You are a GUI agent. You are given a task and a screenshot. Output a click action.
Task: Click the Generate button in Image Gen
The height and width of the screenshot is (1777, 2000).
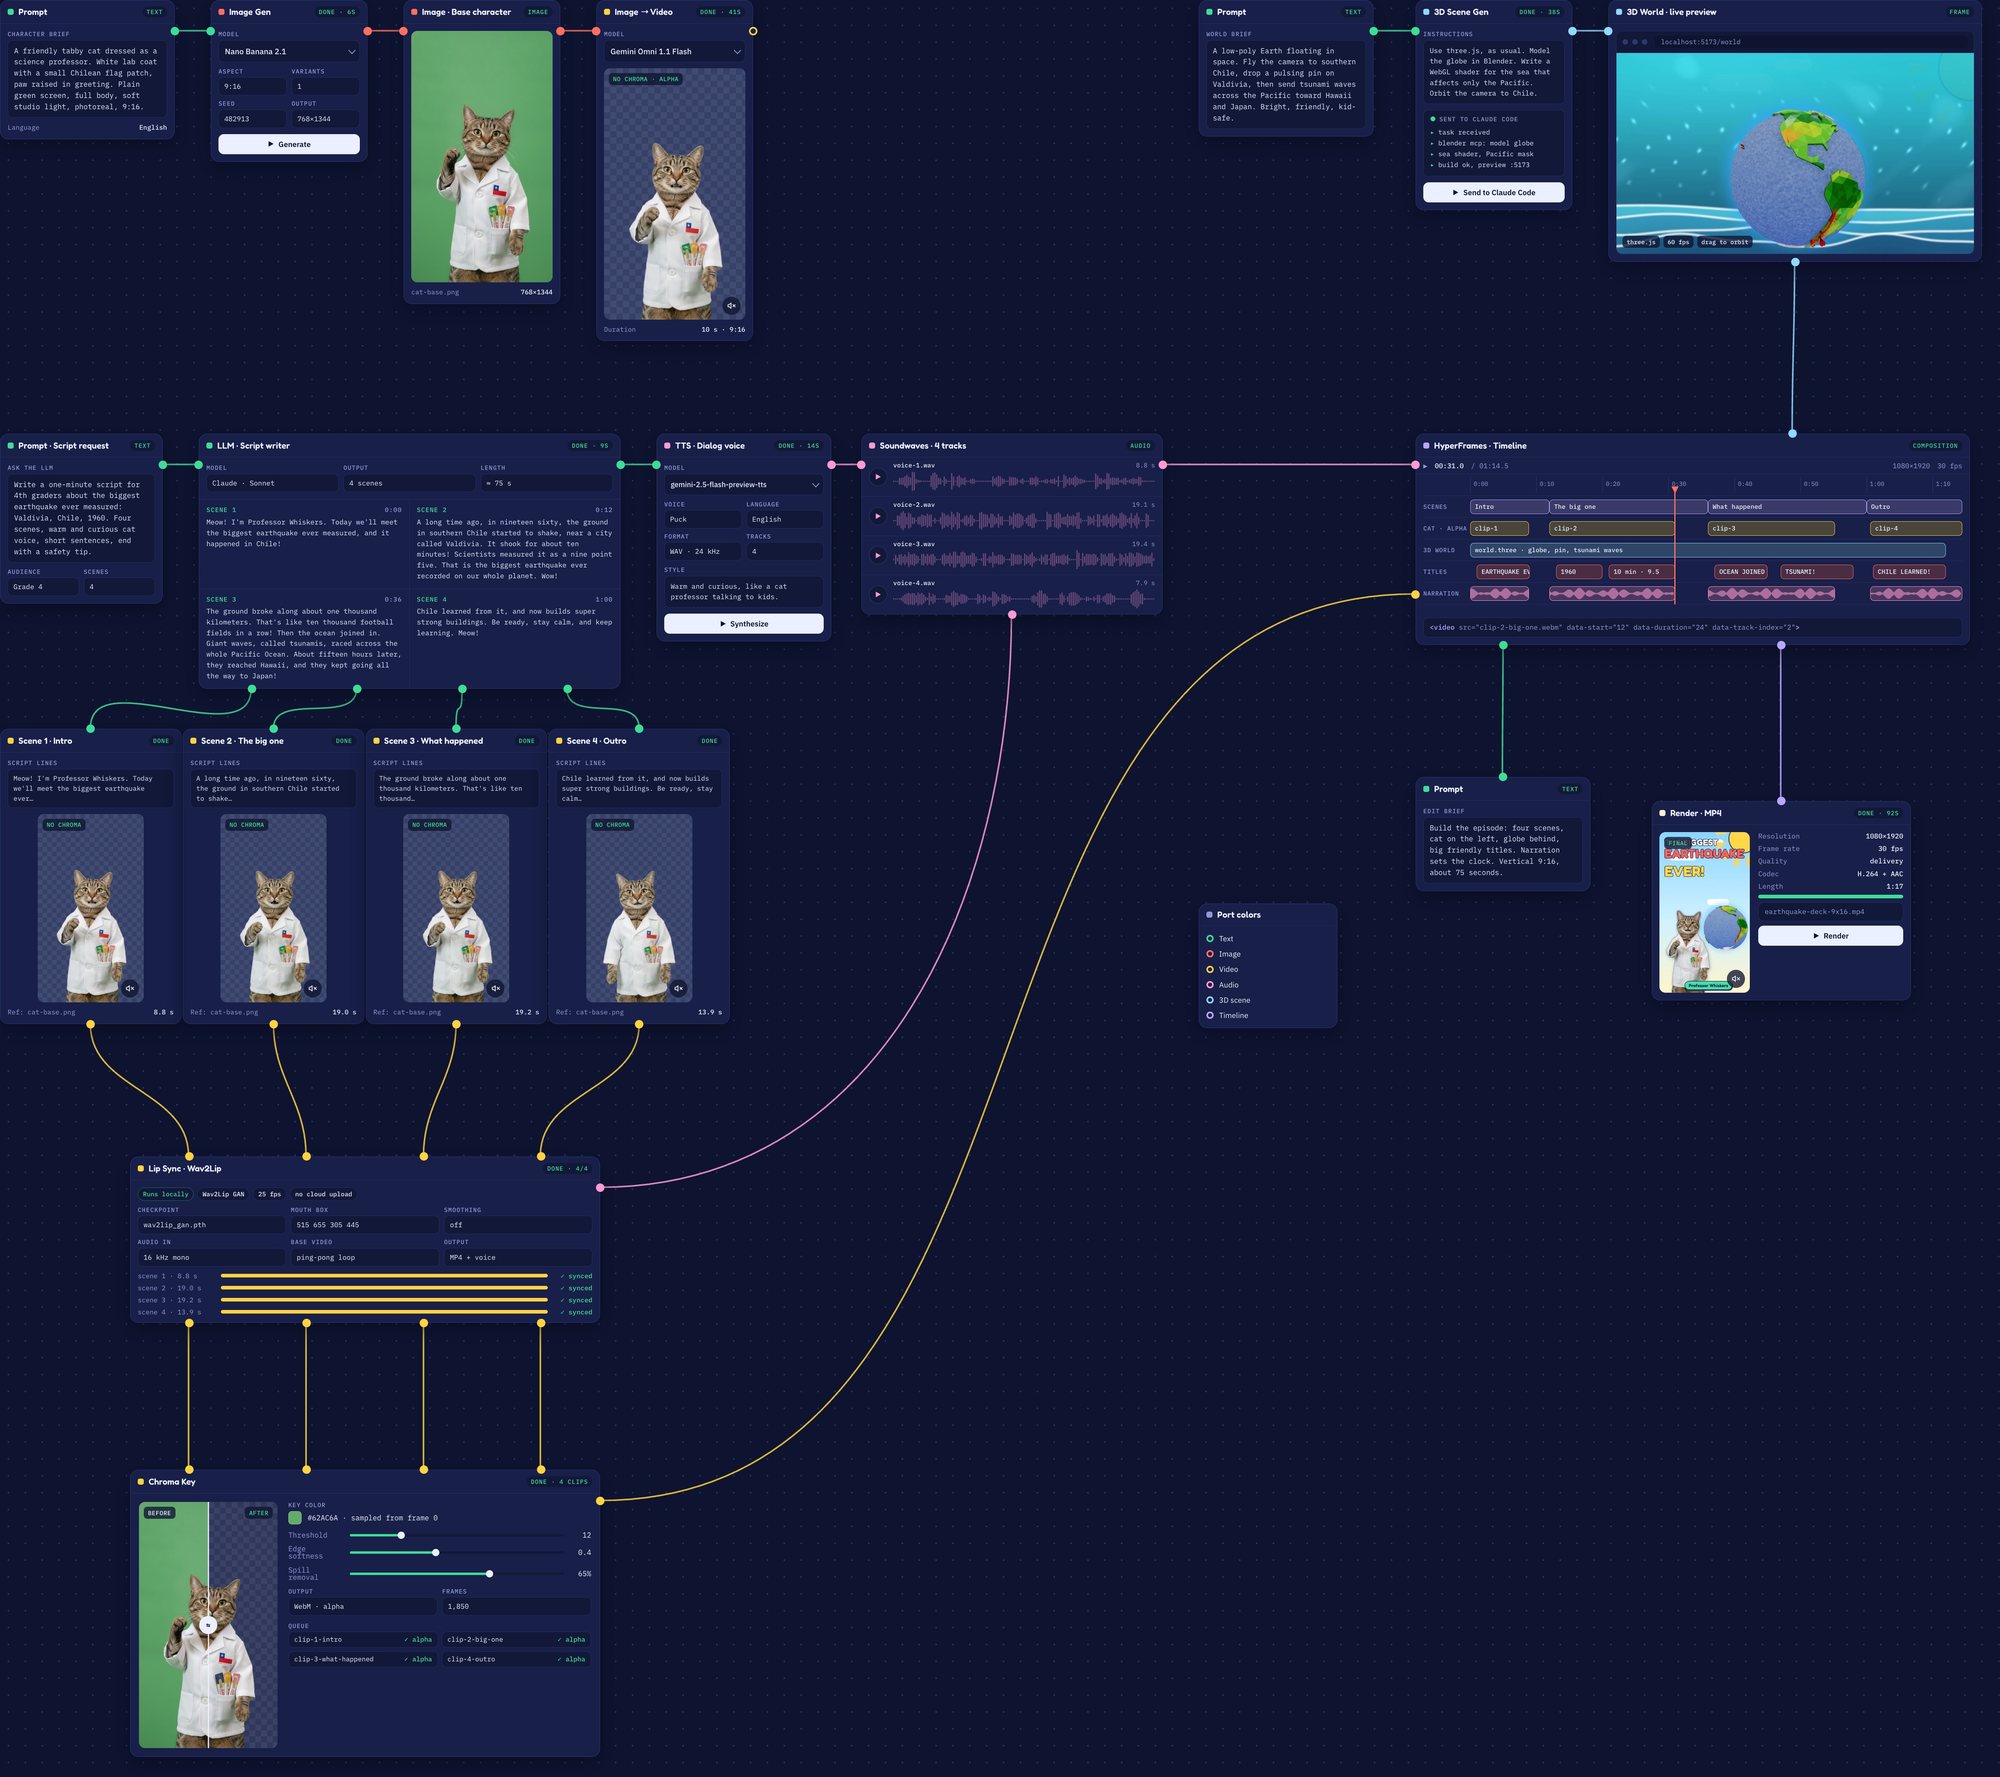coord(289,144)
